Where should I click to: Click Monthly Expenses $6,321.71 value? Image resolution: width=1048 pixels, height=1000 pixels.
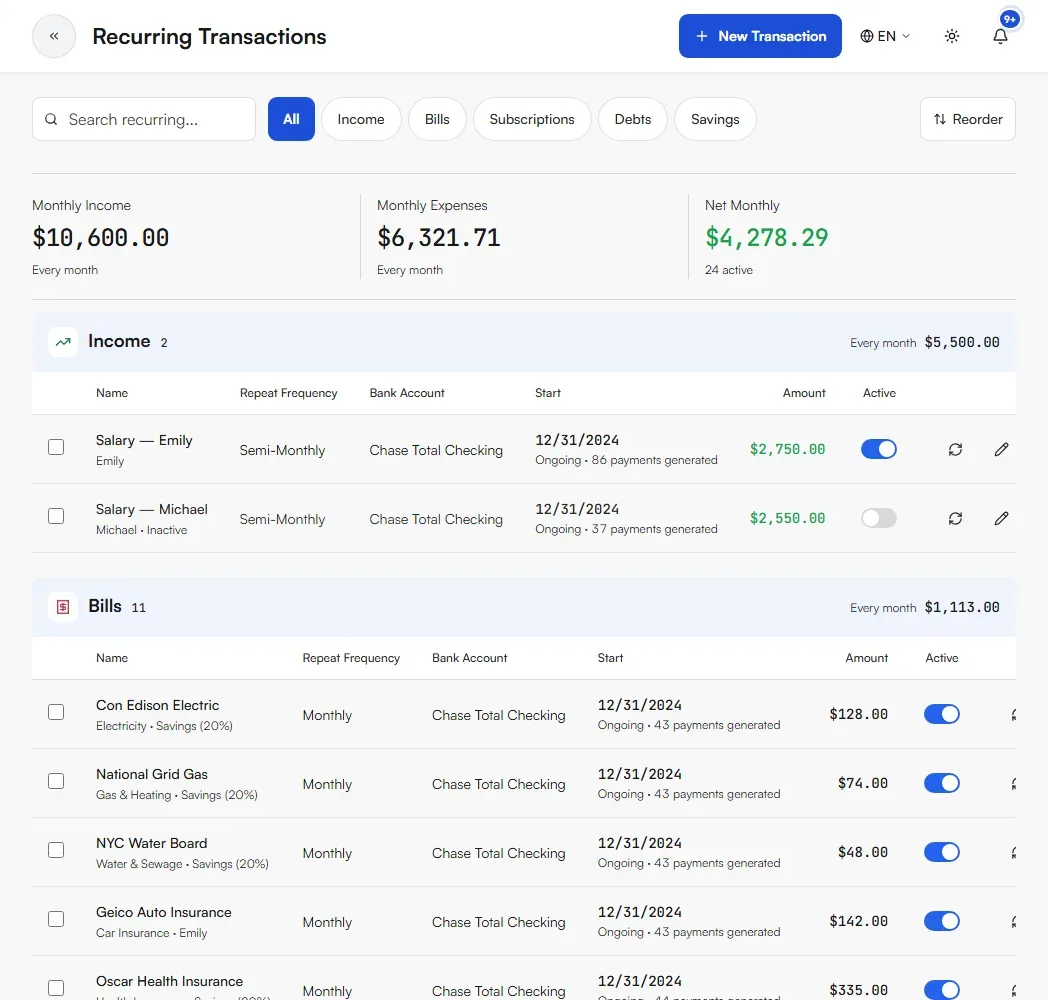(438, 237)
